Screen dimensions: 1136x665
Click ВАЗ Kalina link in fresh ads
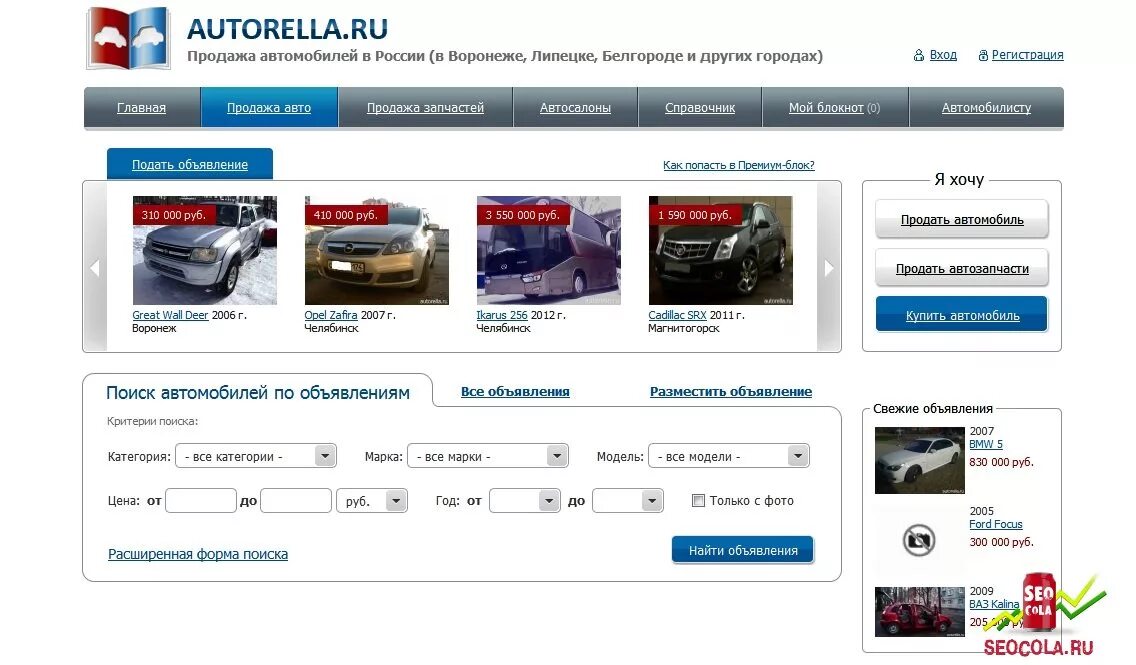994,604
